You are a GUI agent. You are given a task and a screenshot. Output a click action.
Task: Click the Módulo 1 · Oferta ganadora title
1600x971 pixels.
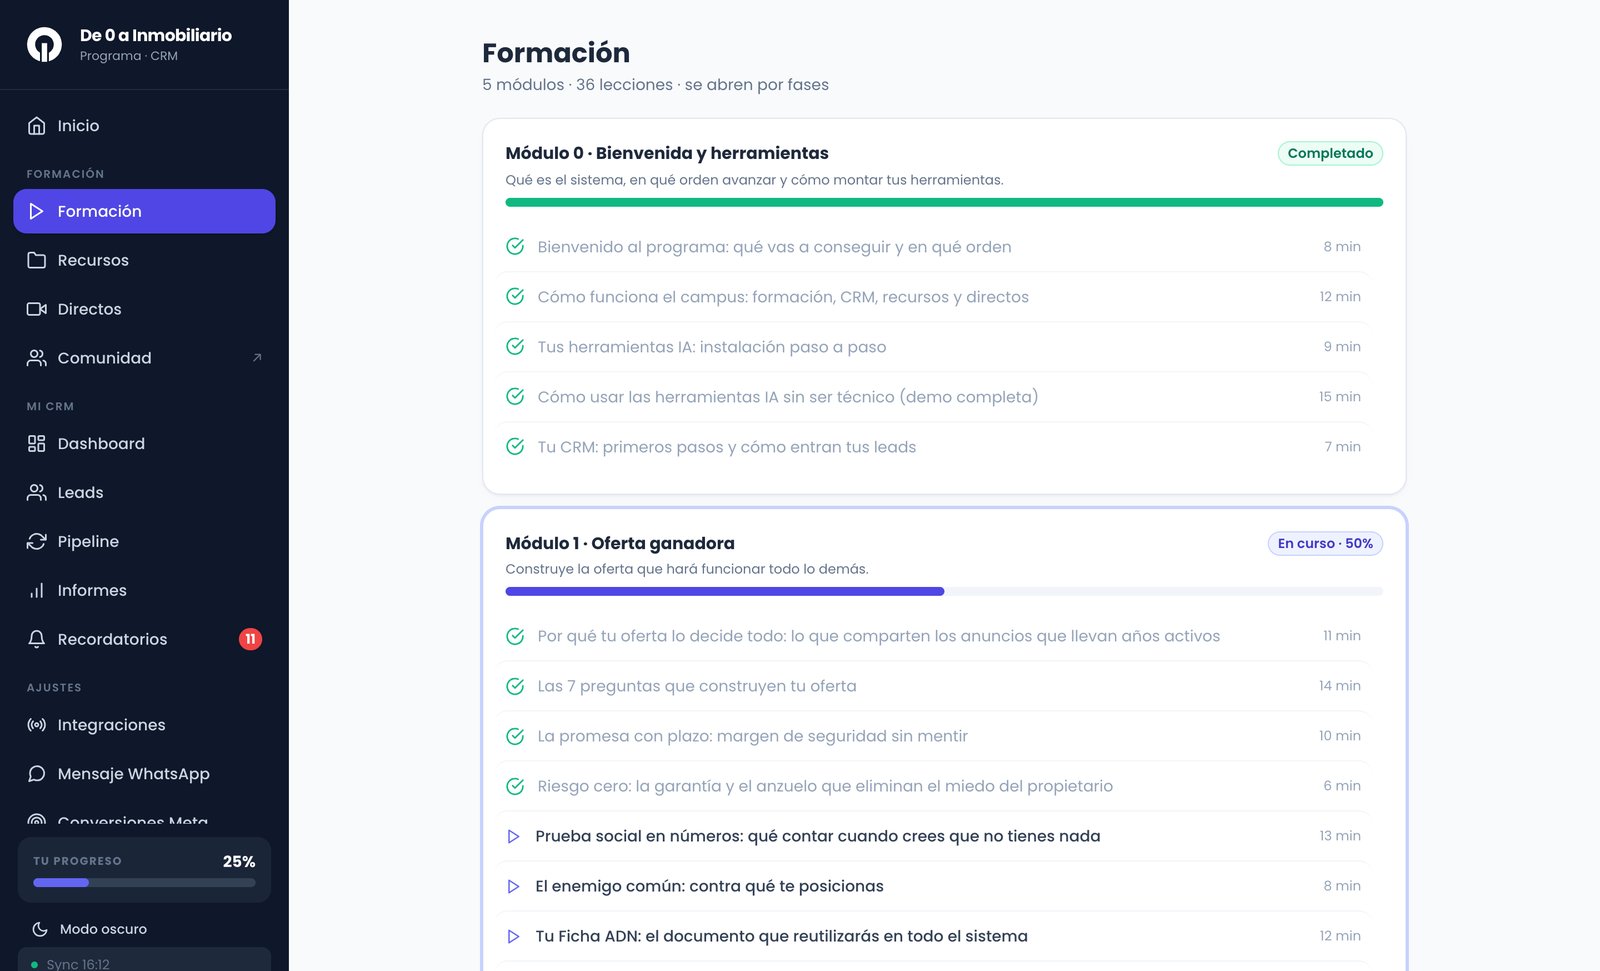click(620, 543)
